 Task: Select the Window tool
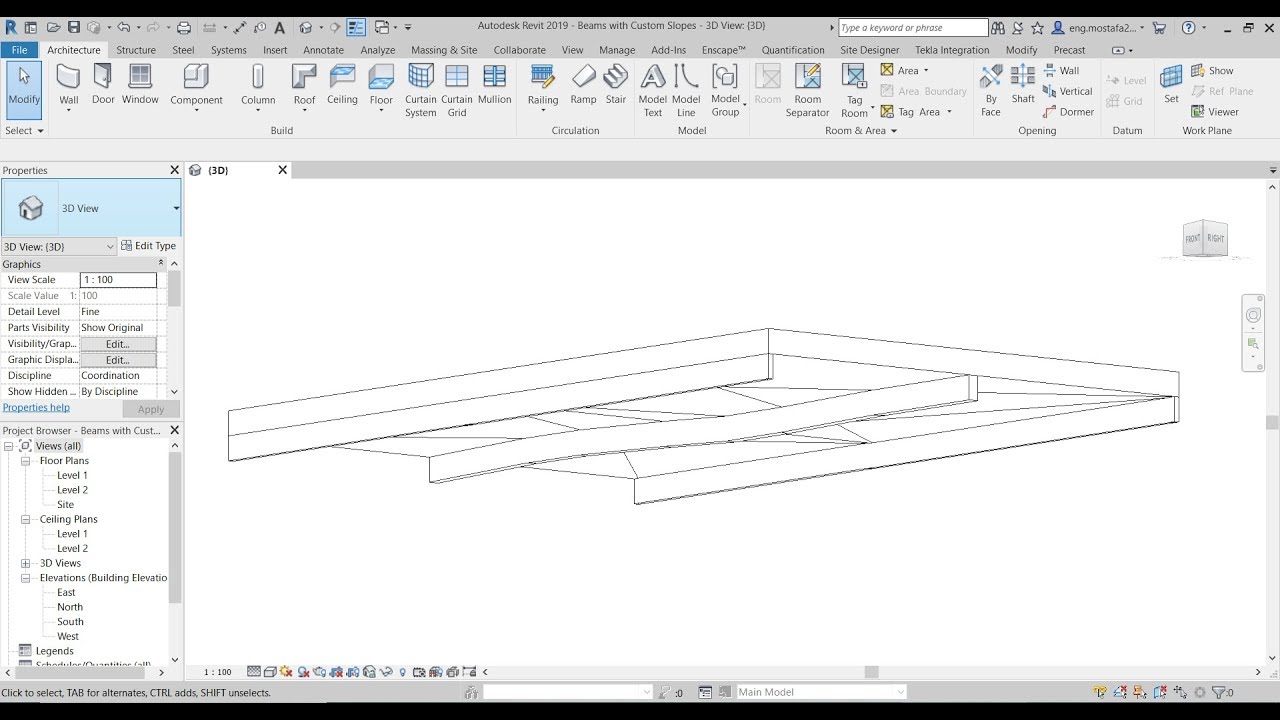tap(140, 84)
